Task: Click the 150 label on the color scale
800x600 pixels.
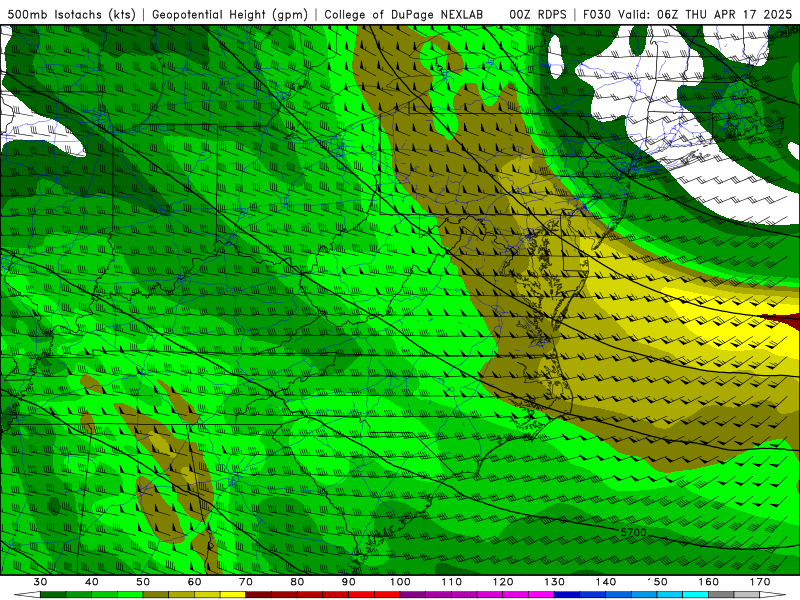Action: [x=657, y=582]
